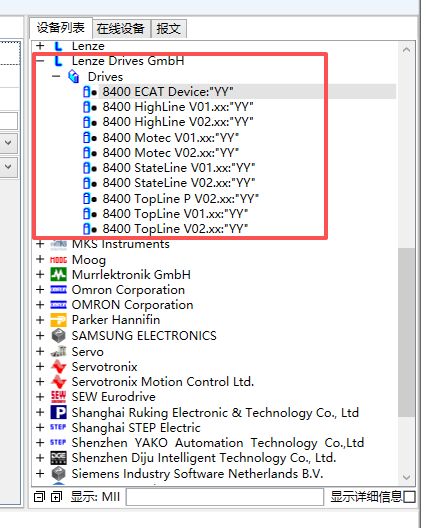The width and height of the screenshot is (421, 528).
Task: Click the collapse-all tree icon
Action: point(39,497)
